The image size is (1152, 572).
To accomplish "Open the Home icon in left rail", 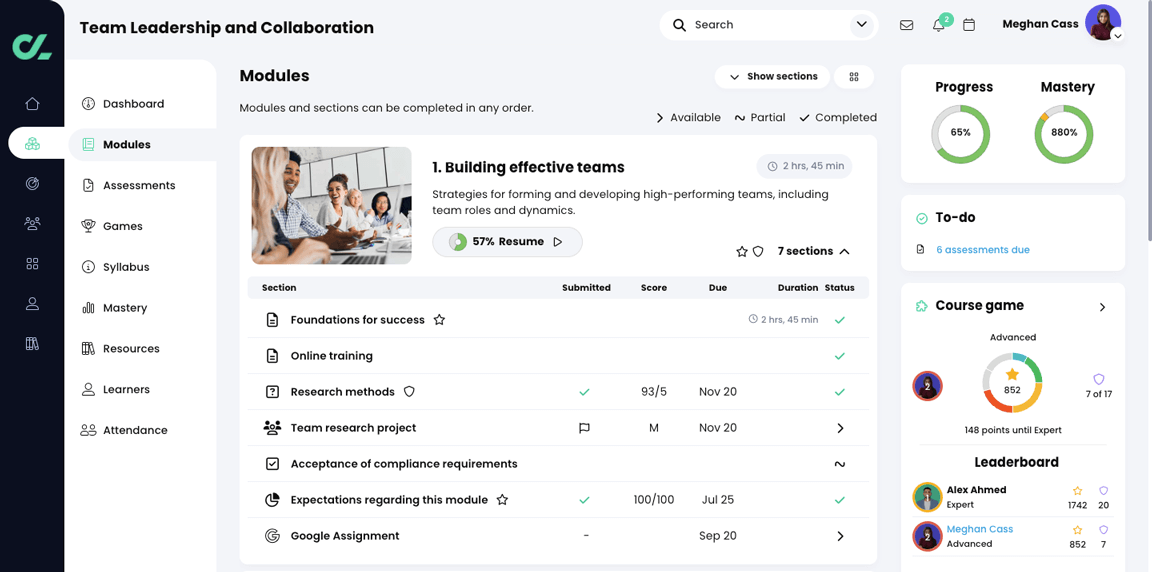I will [x=32, y=104].
